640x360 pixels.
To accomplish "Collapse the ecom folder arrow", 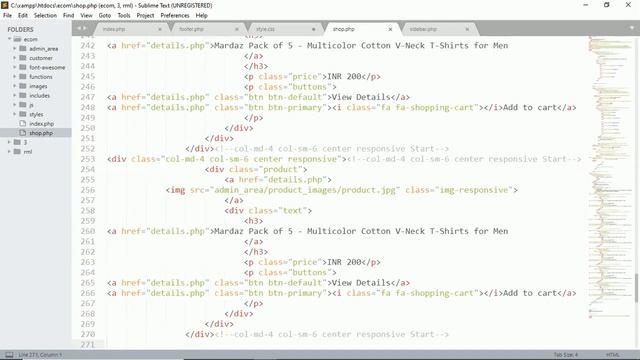I will point(9,39).
